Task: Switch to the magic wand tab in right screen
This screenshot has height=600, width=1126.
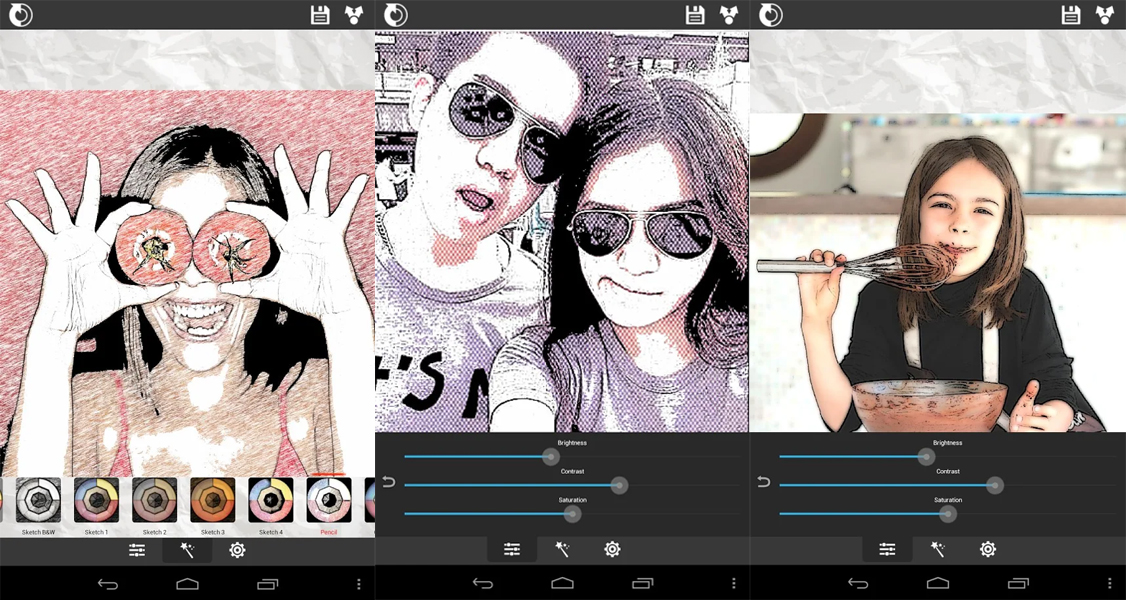Action: 938,550
